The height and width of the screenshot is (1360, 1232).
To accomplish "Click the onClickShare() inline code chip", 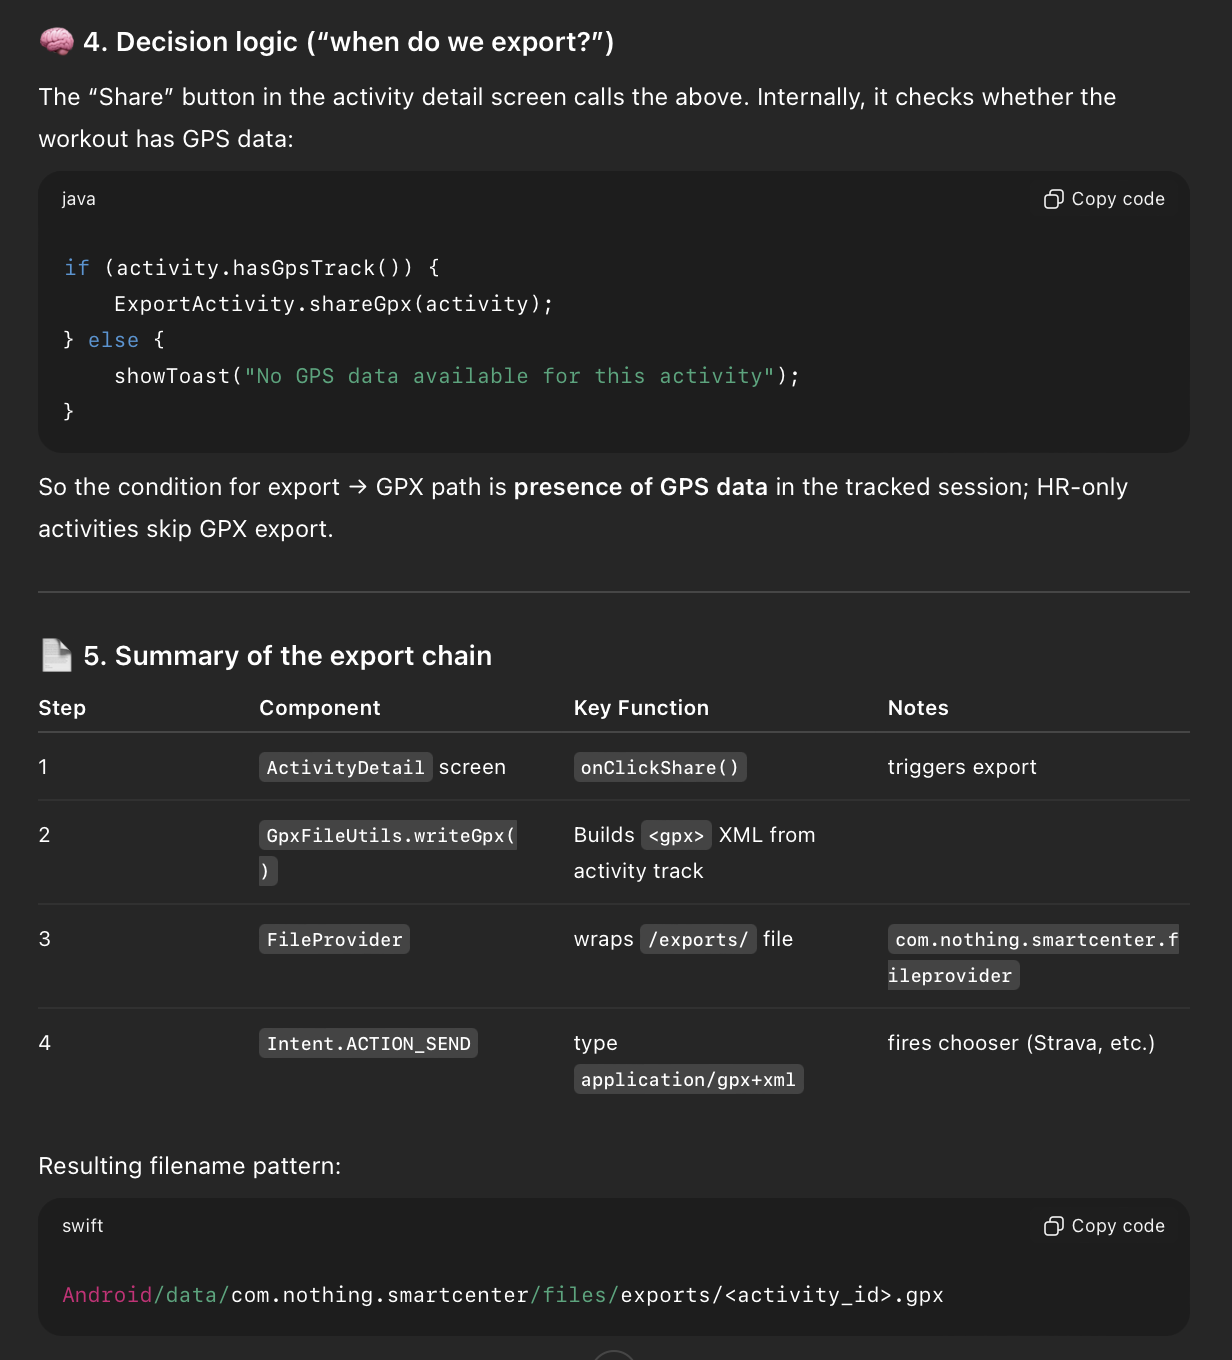I will pos(659,767).
